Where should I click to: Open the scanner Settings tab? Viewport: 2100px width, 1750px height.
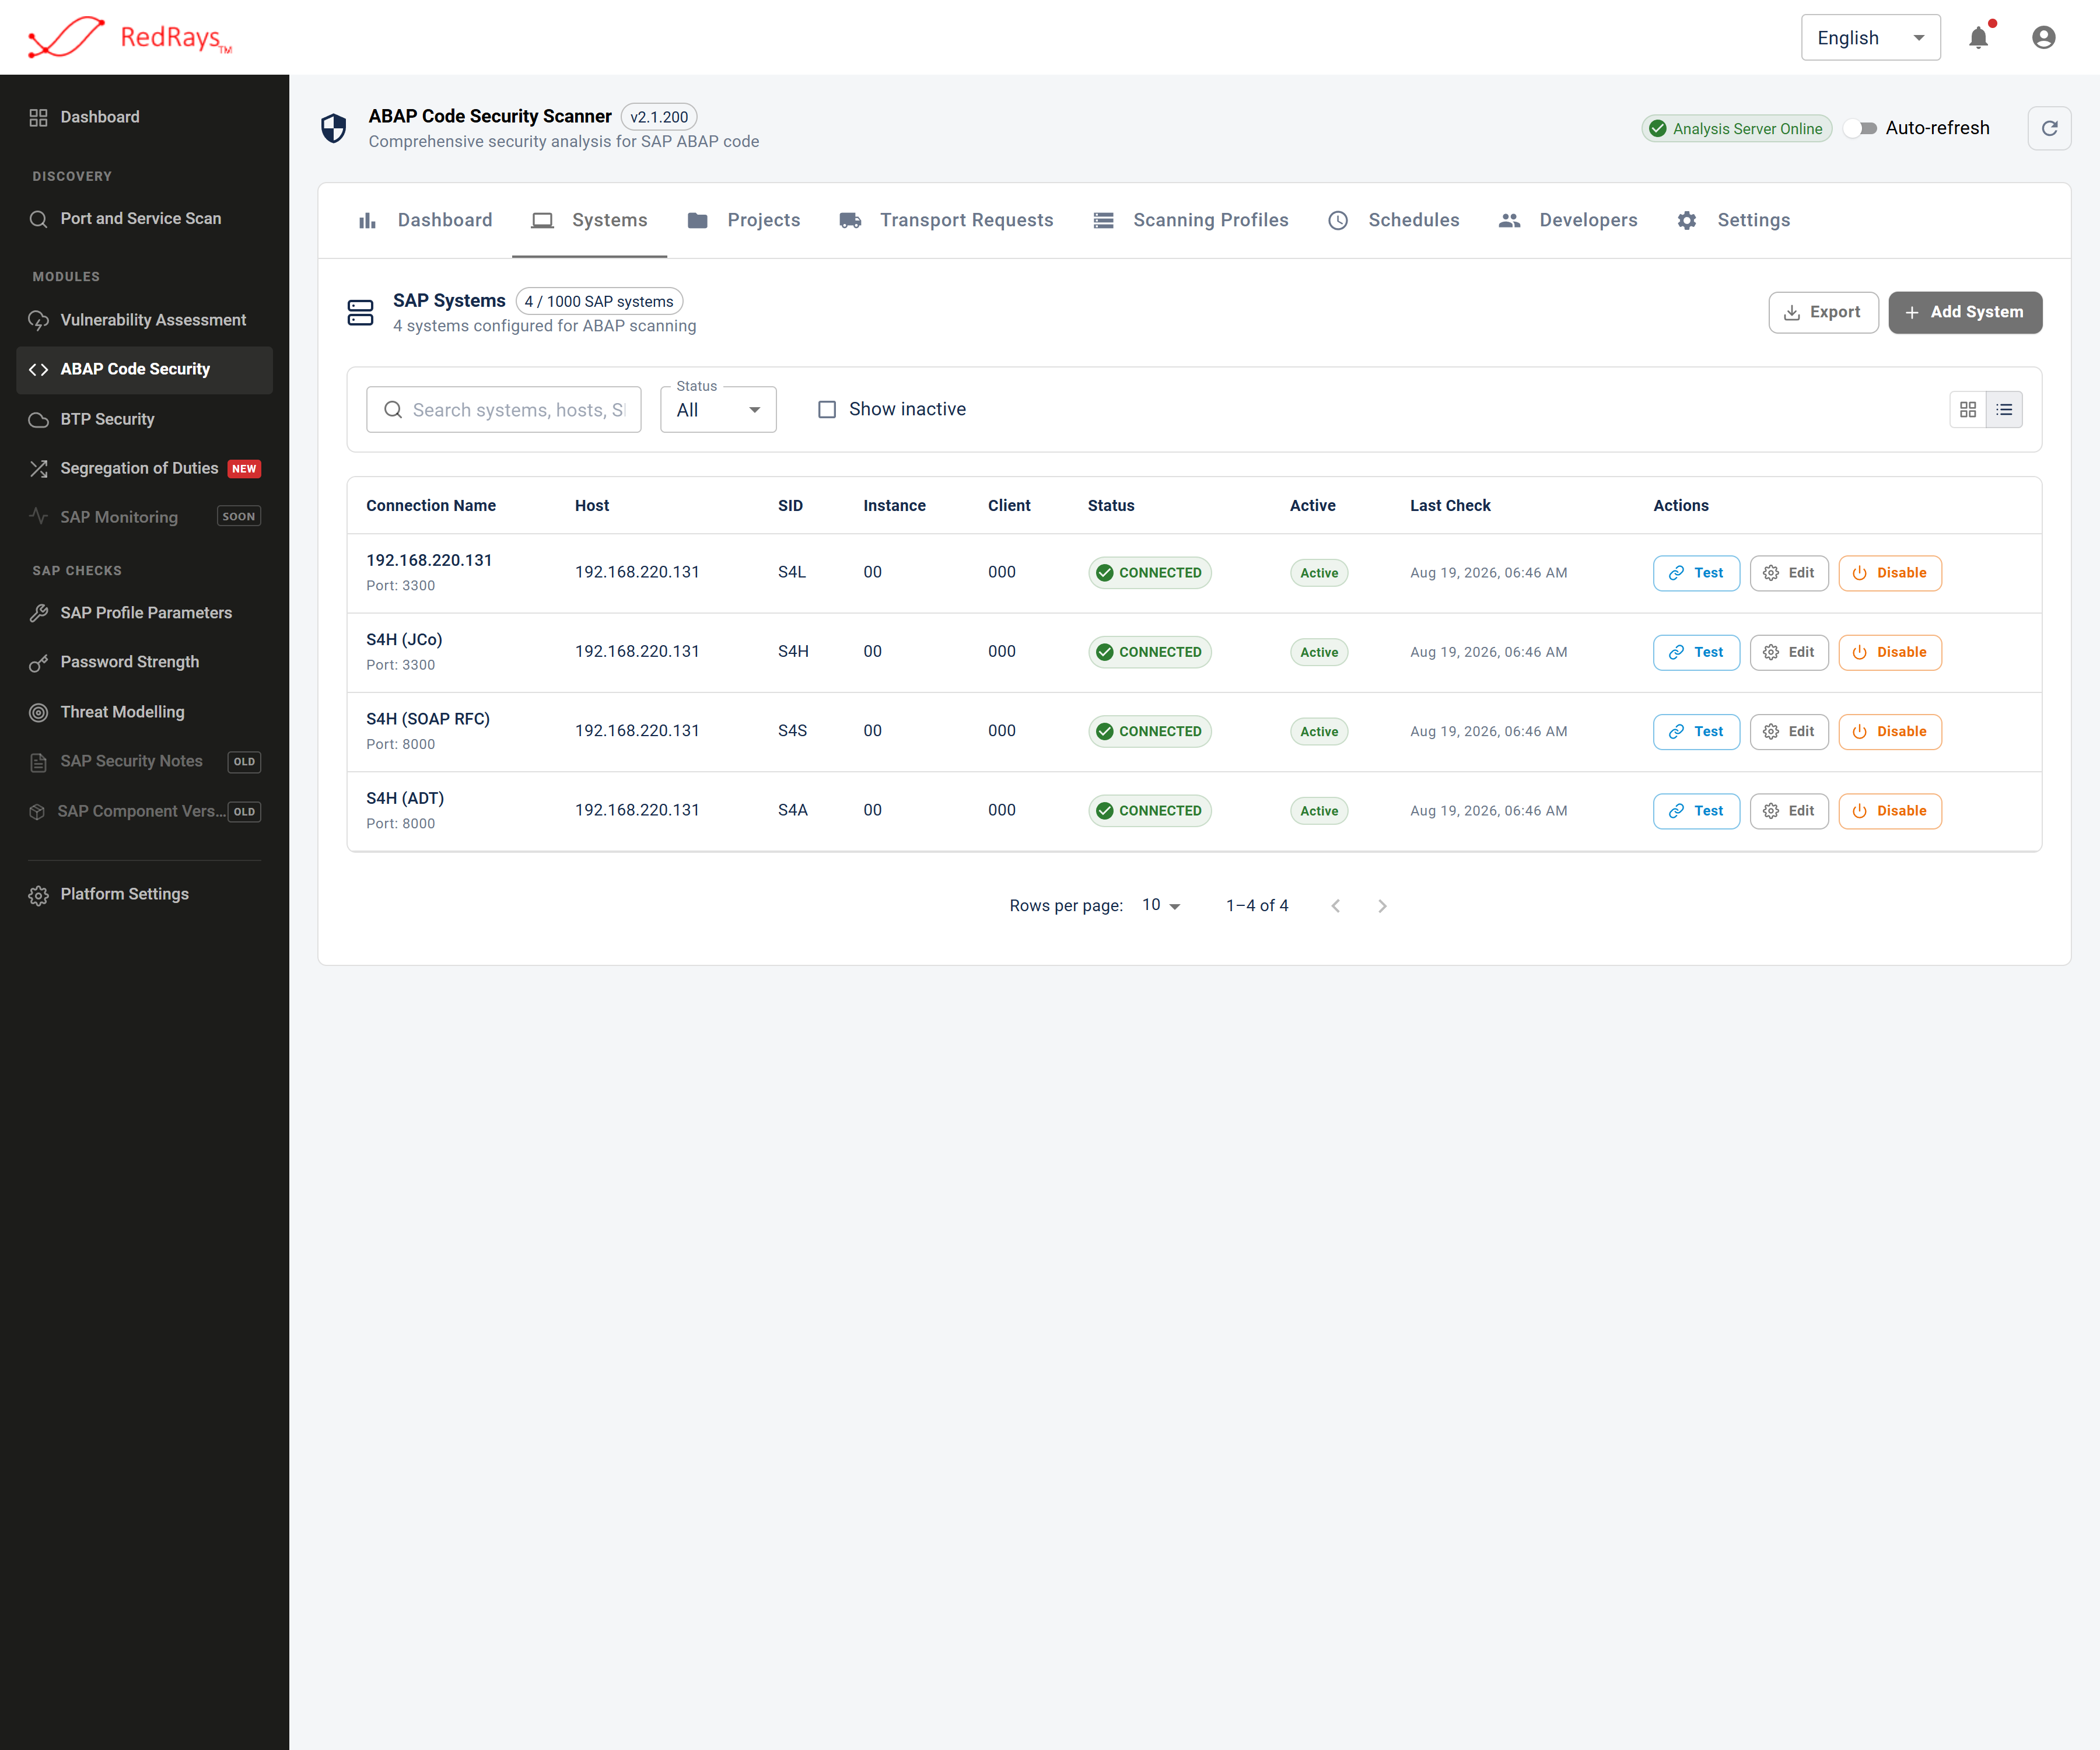1734,220
